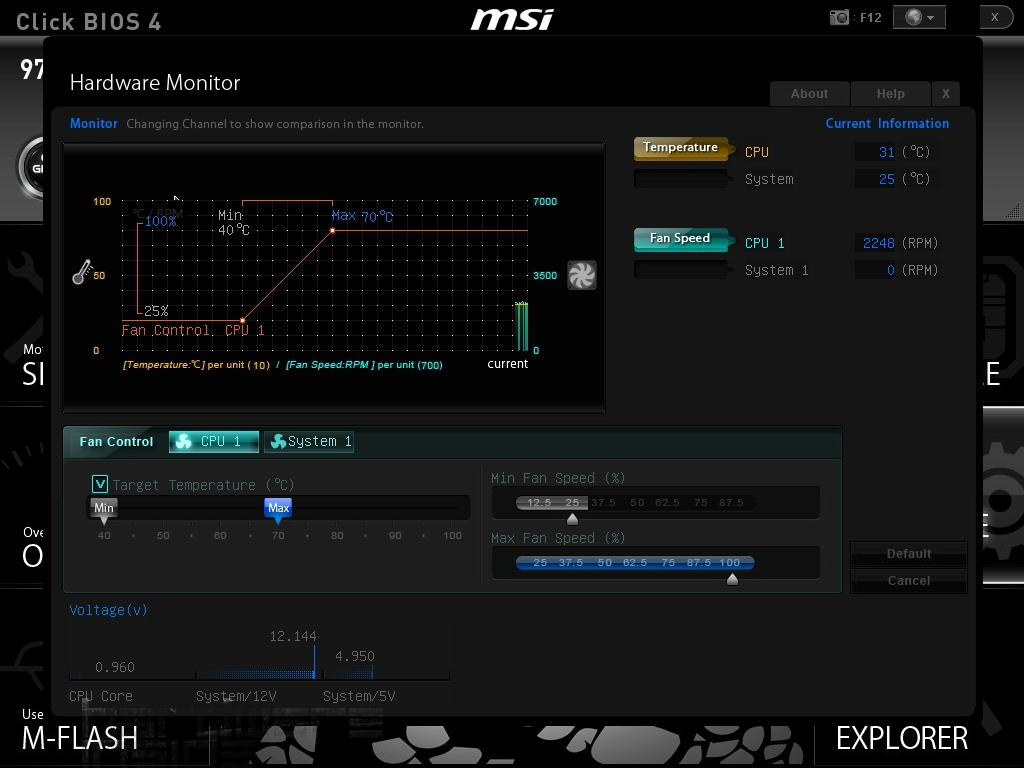
Task: Close the Hardware Monitor panel
Action: pyautogui.click(x=945, y=93)
